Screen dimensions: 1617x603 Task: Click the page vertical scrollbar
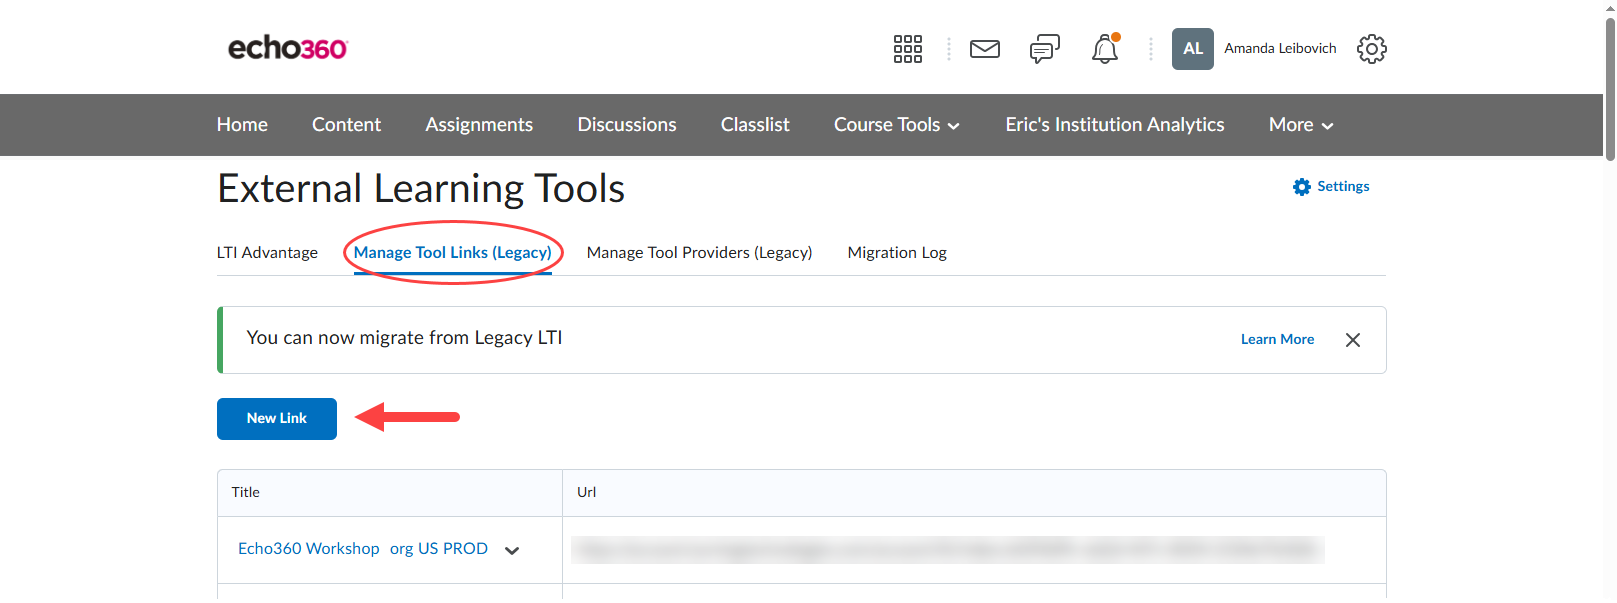(x=1610, y=88)
